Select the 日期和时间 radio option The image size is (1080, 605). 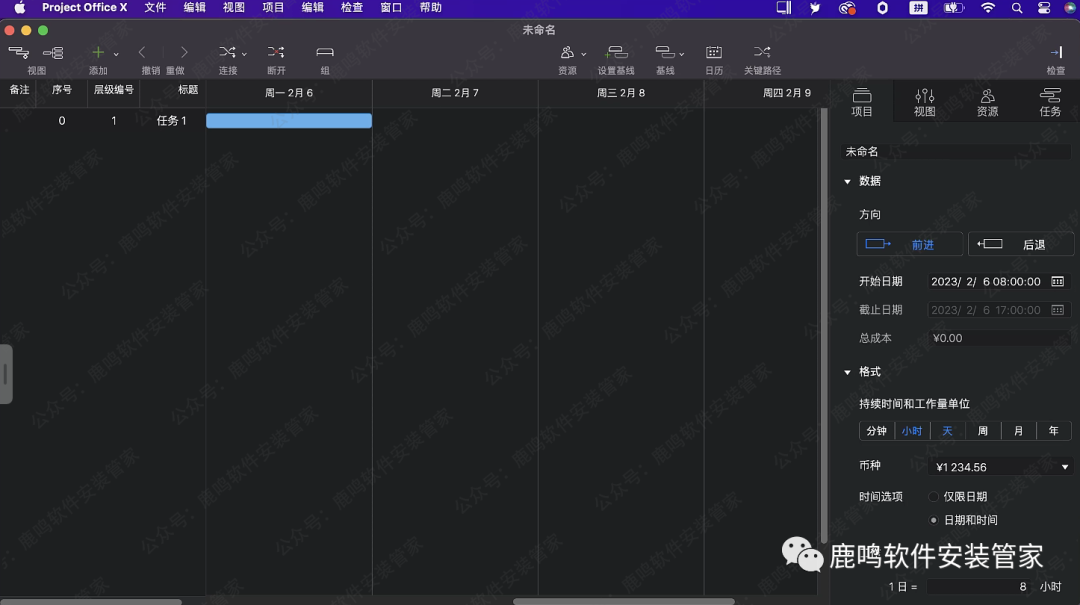click(x=932, y=519)
